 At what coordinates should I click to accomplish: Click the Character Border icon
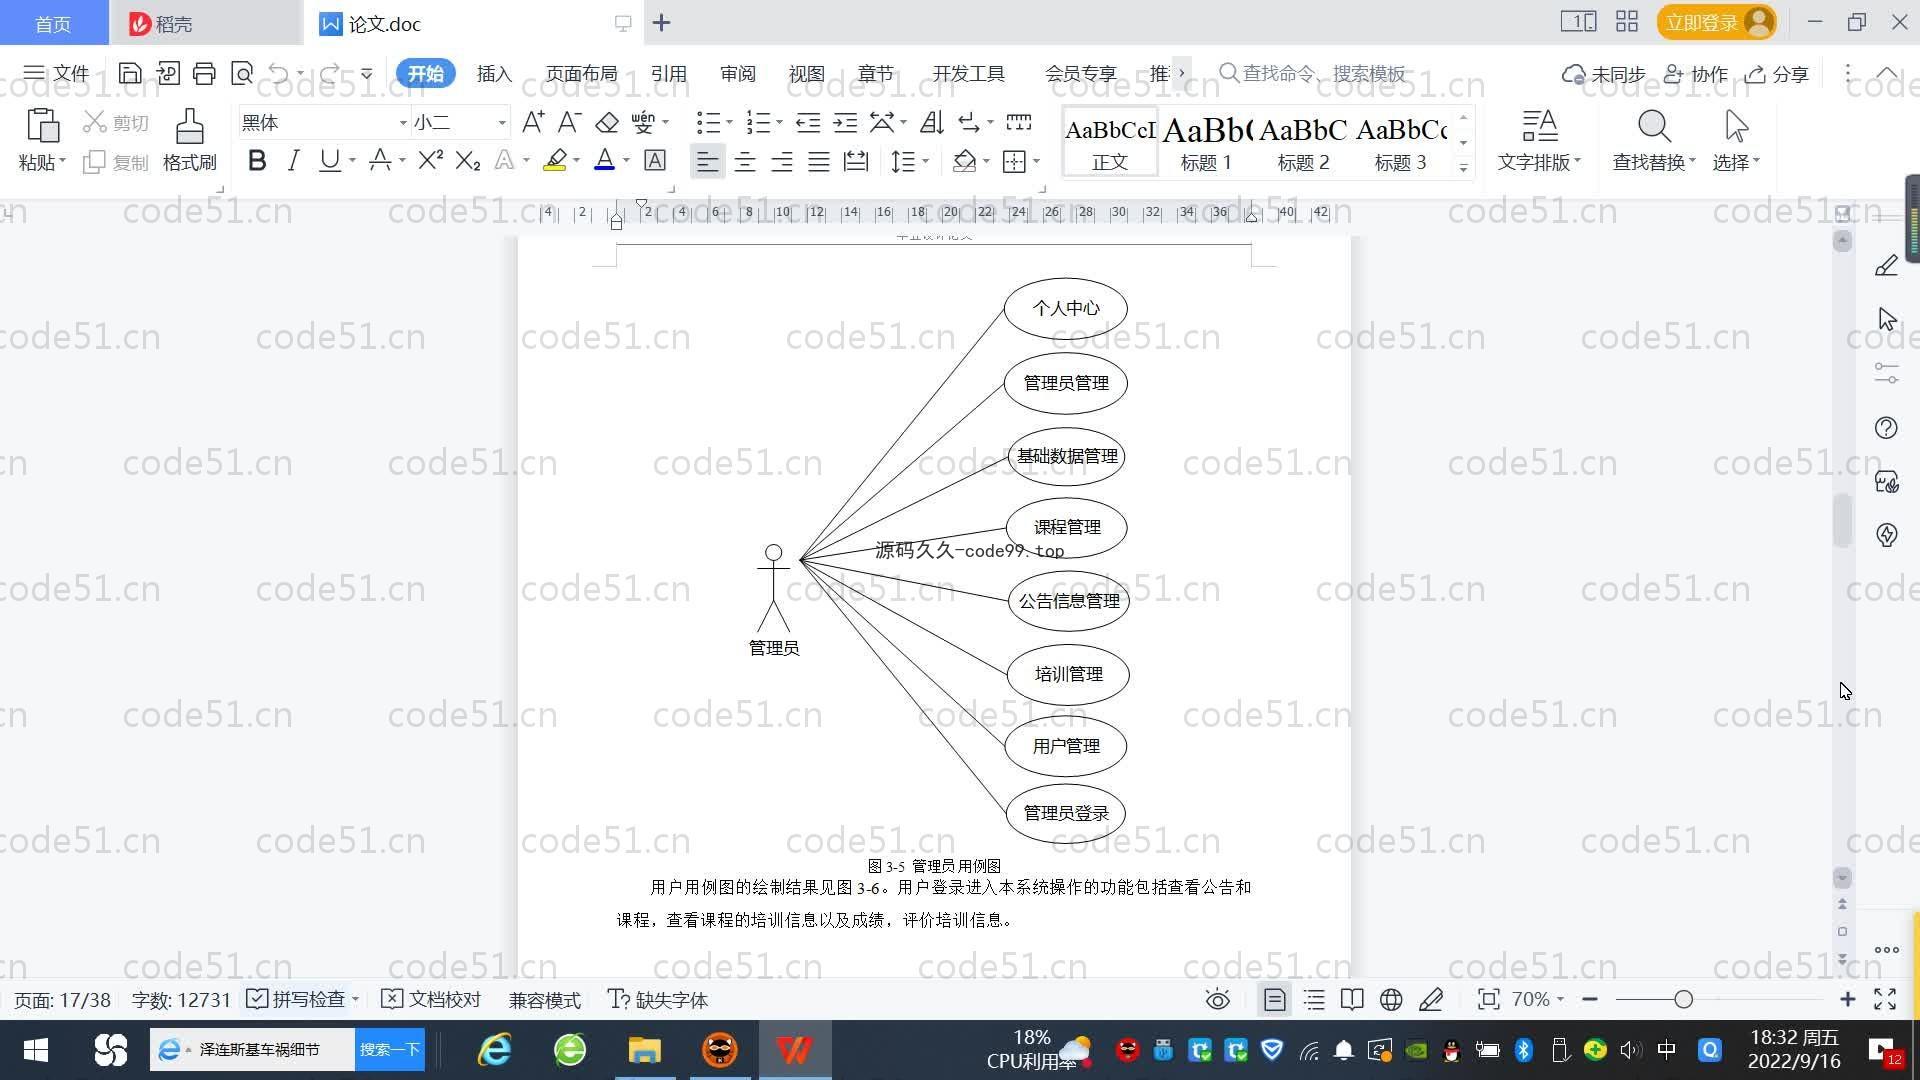tap(655, 160)
